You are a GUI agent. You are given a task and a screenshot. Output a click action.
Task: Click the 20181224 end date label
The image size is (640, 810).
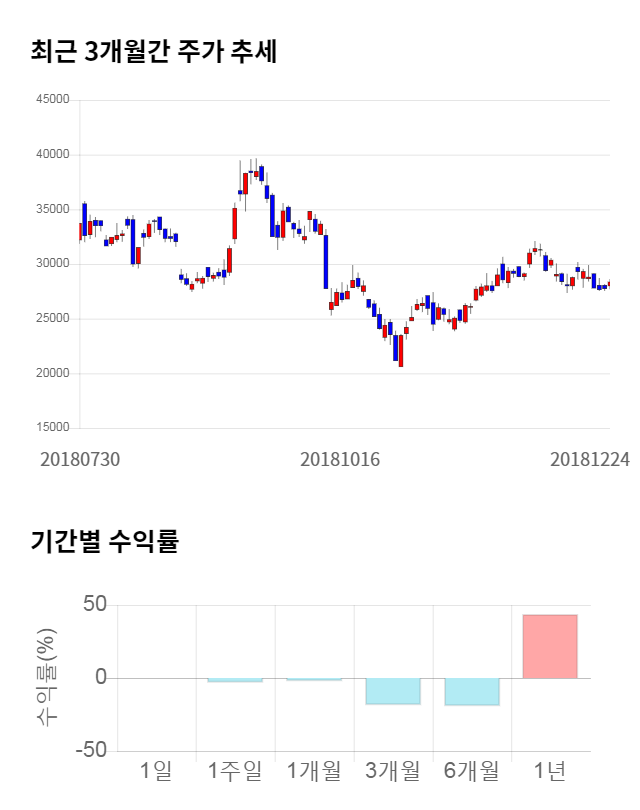(589, 459)
